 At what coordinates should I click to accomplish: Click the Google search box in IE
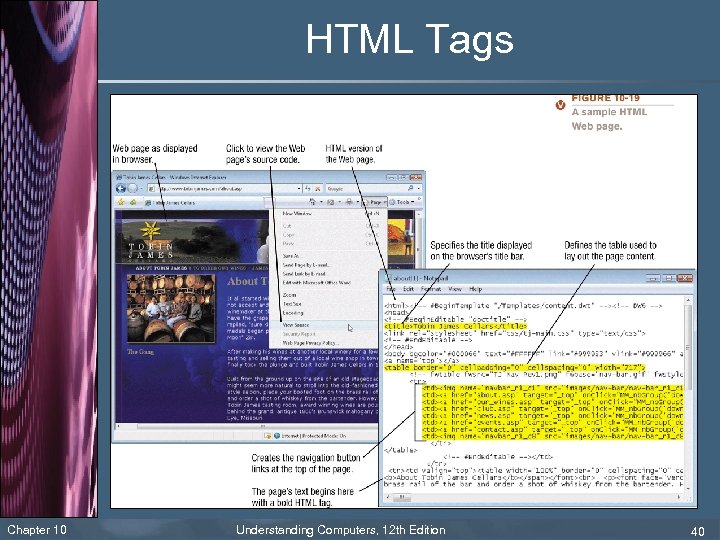point(365,189)
